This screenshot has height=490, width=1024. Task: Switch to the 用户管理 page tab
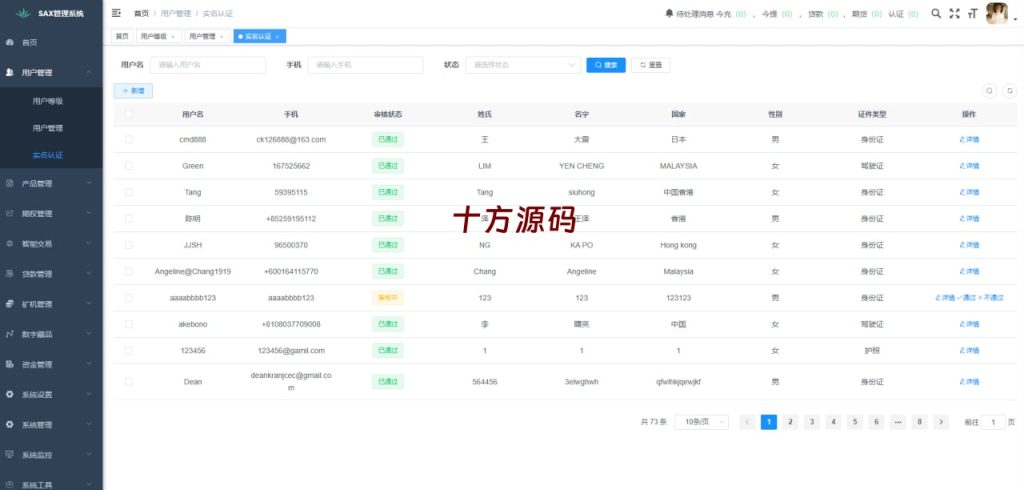point(207,37)
